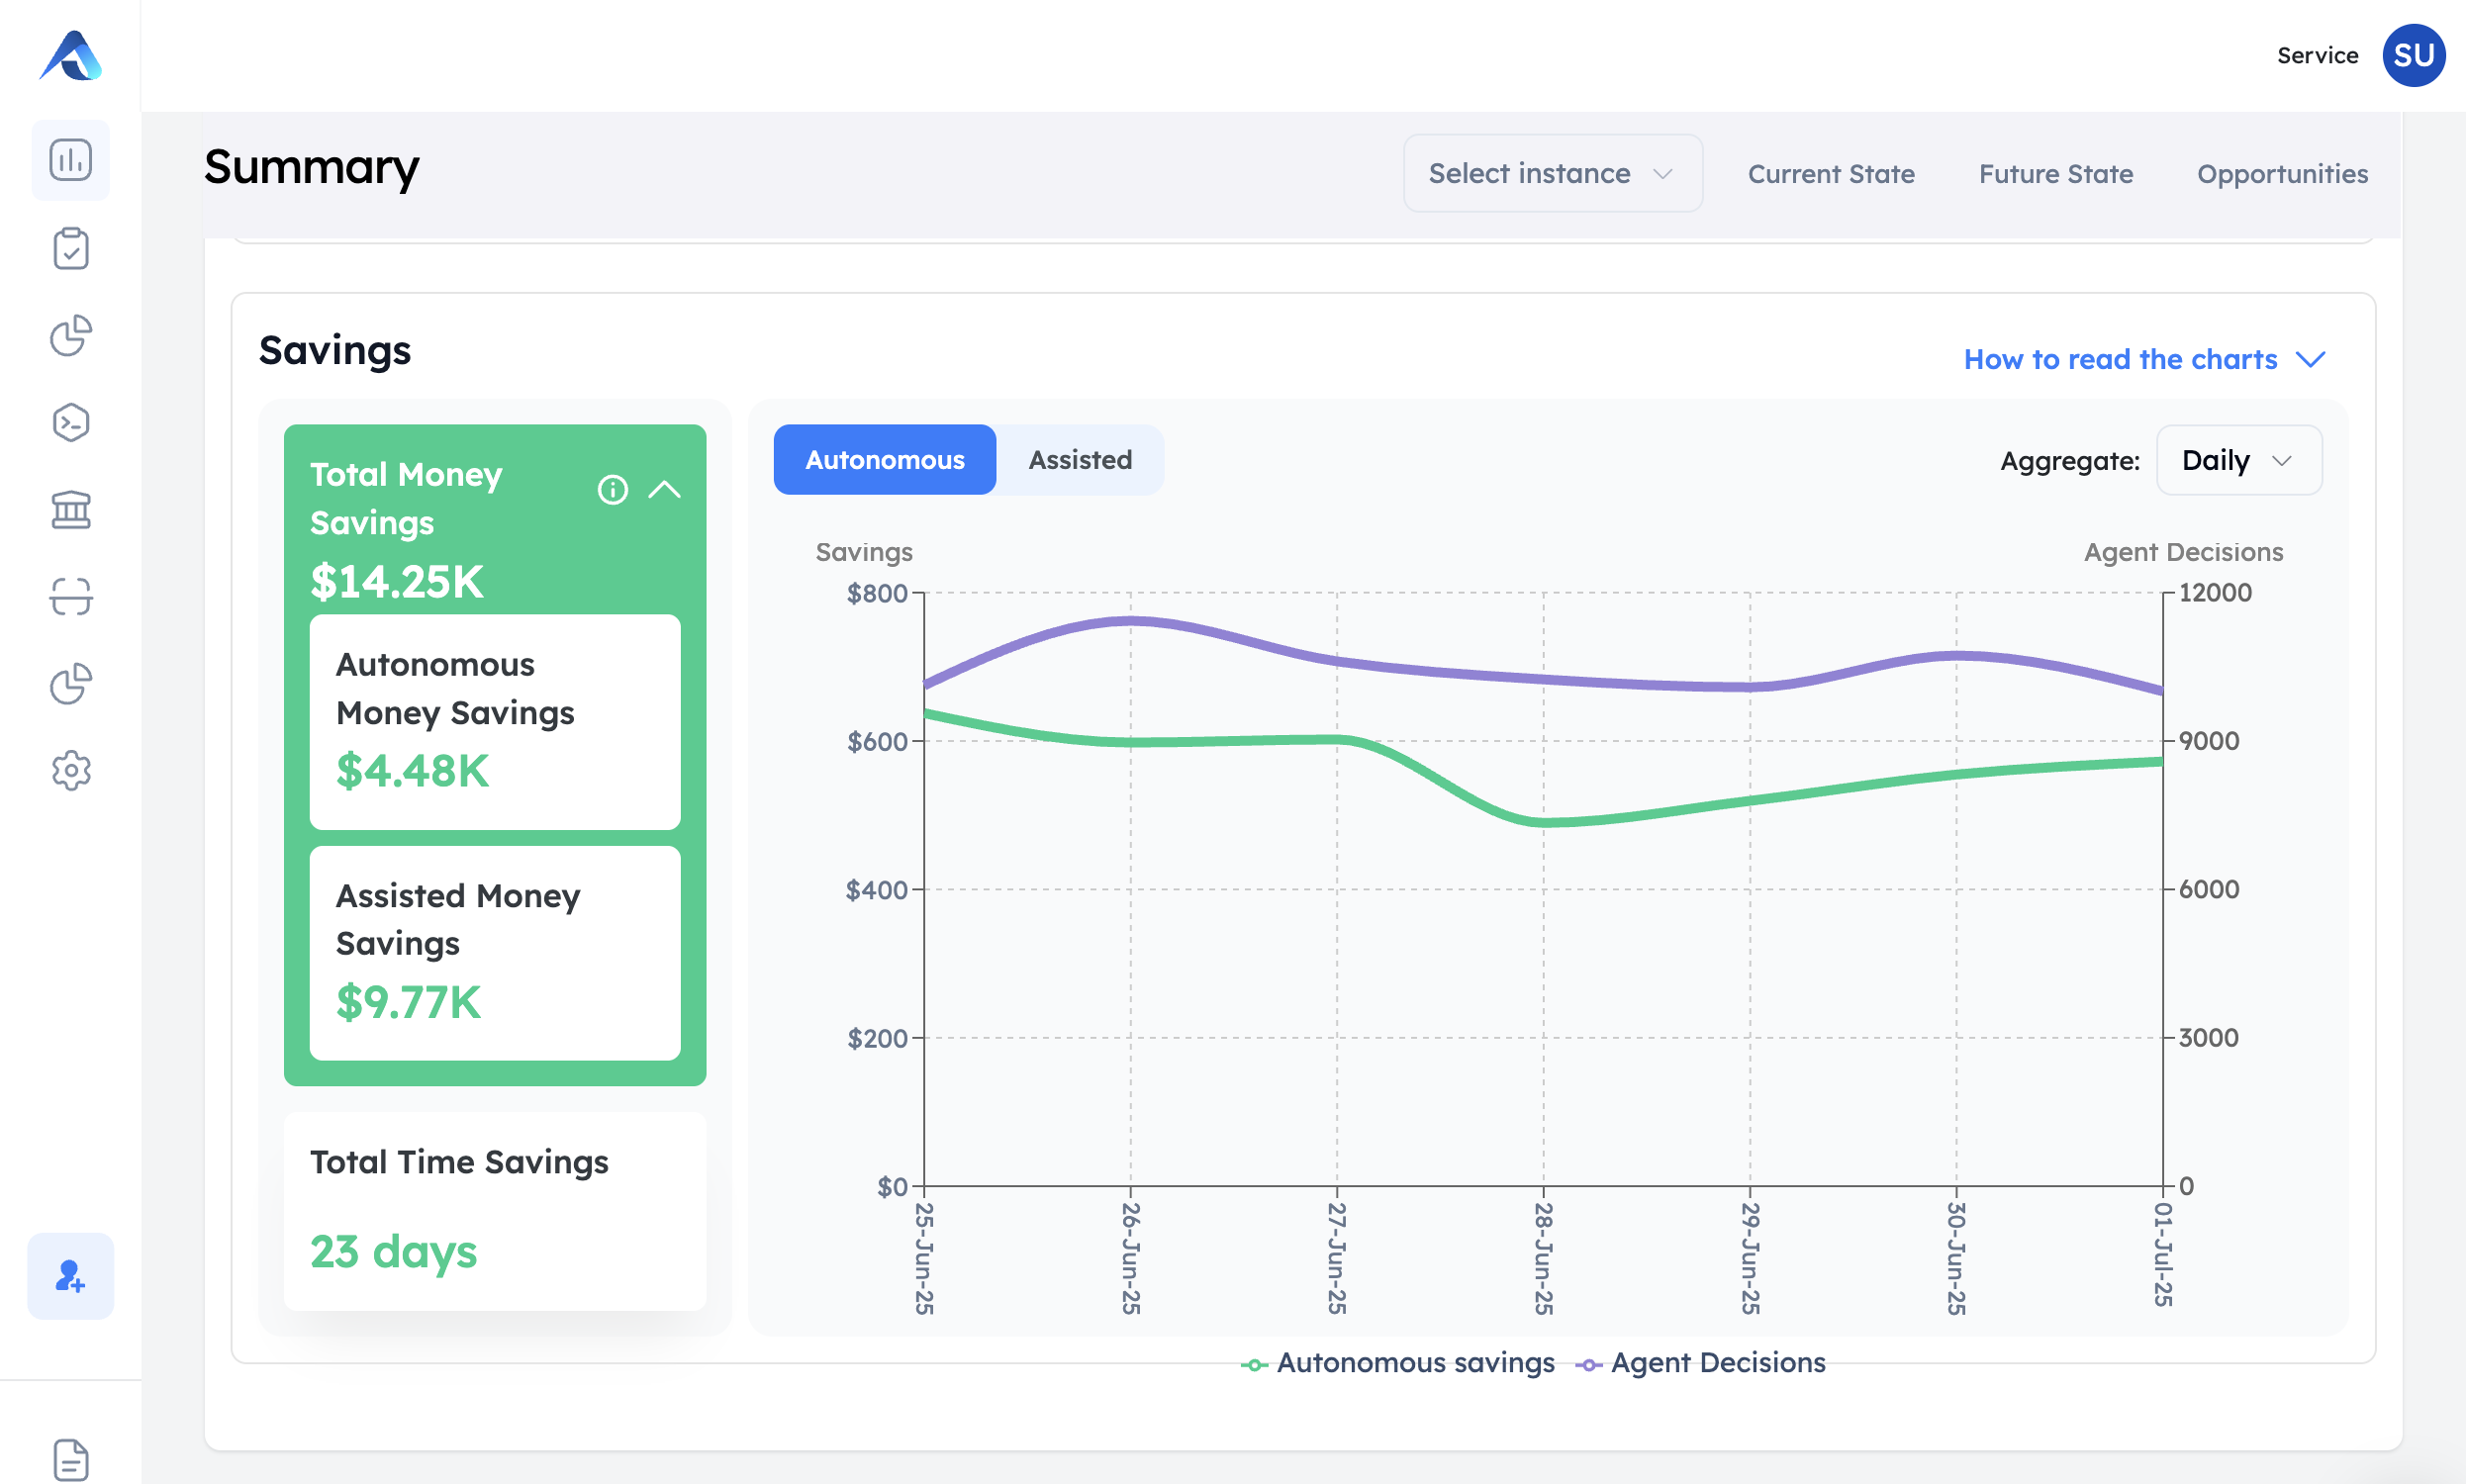Image resolution: width=2466 pixels, height=1484 pixels.
Task: Open the scan frame sidebar icon
Action: (71, 597)
